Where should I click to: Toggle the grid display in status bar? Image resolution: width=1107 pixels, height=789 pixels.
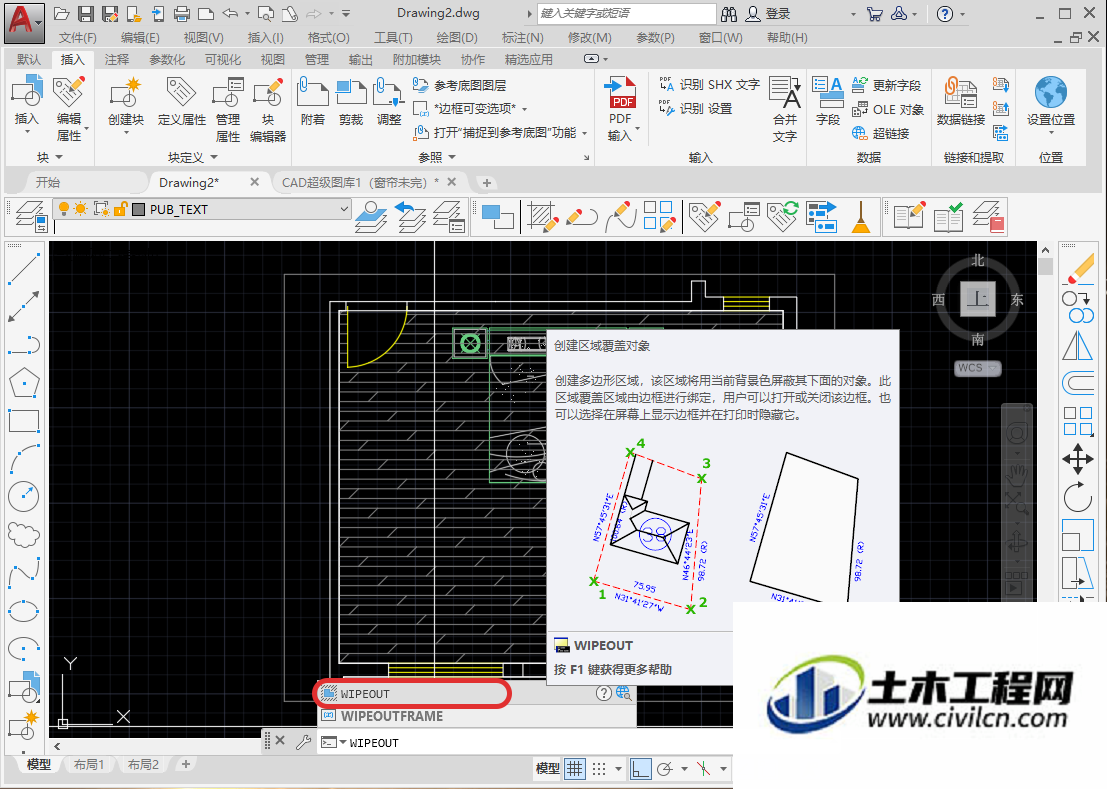pyautogui.click(x=575, y=769)
